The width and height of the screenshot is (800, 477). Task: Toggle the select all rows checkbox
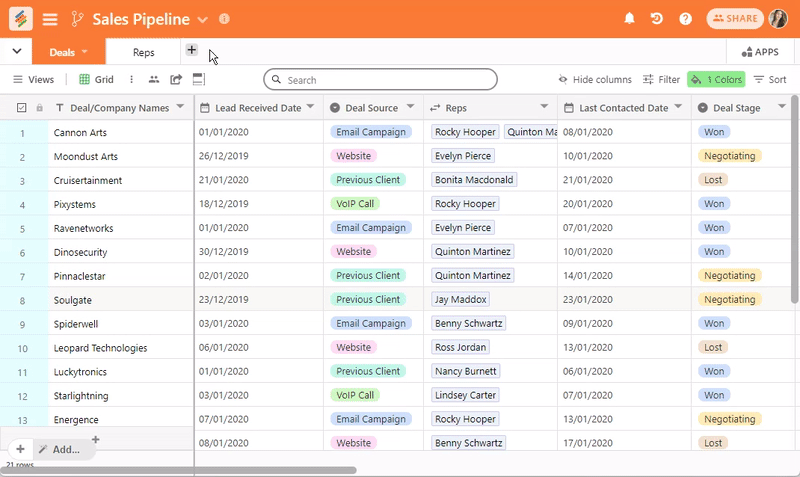(21, 108)
